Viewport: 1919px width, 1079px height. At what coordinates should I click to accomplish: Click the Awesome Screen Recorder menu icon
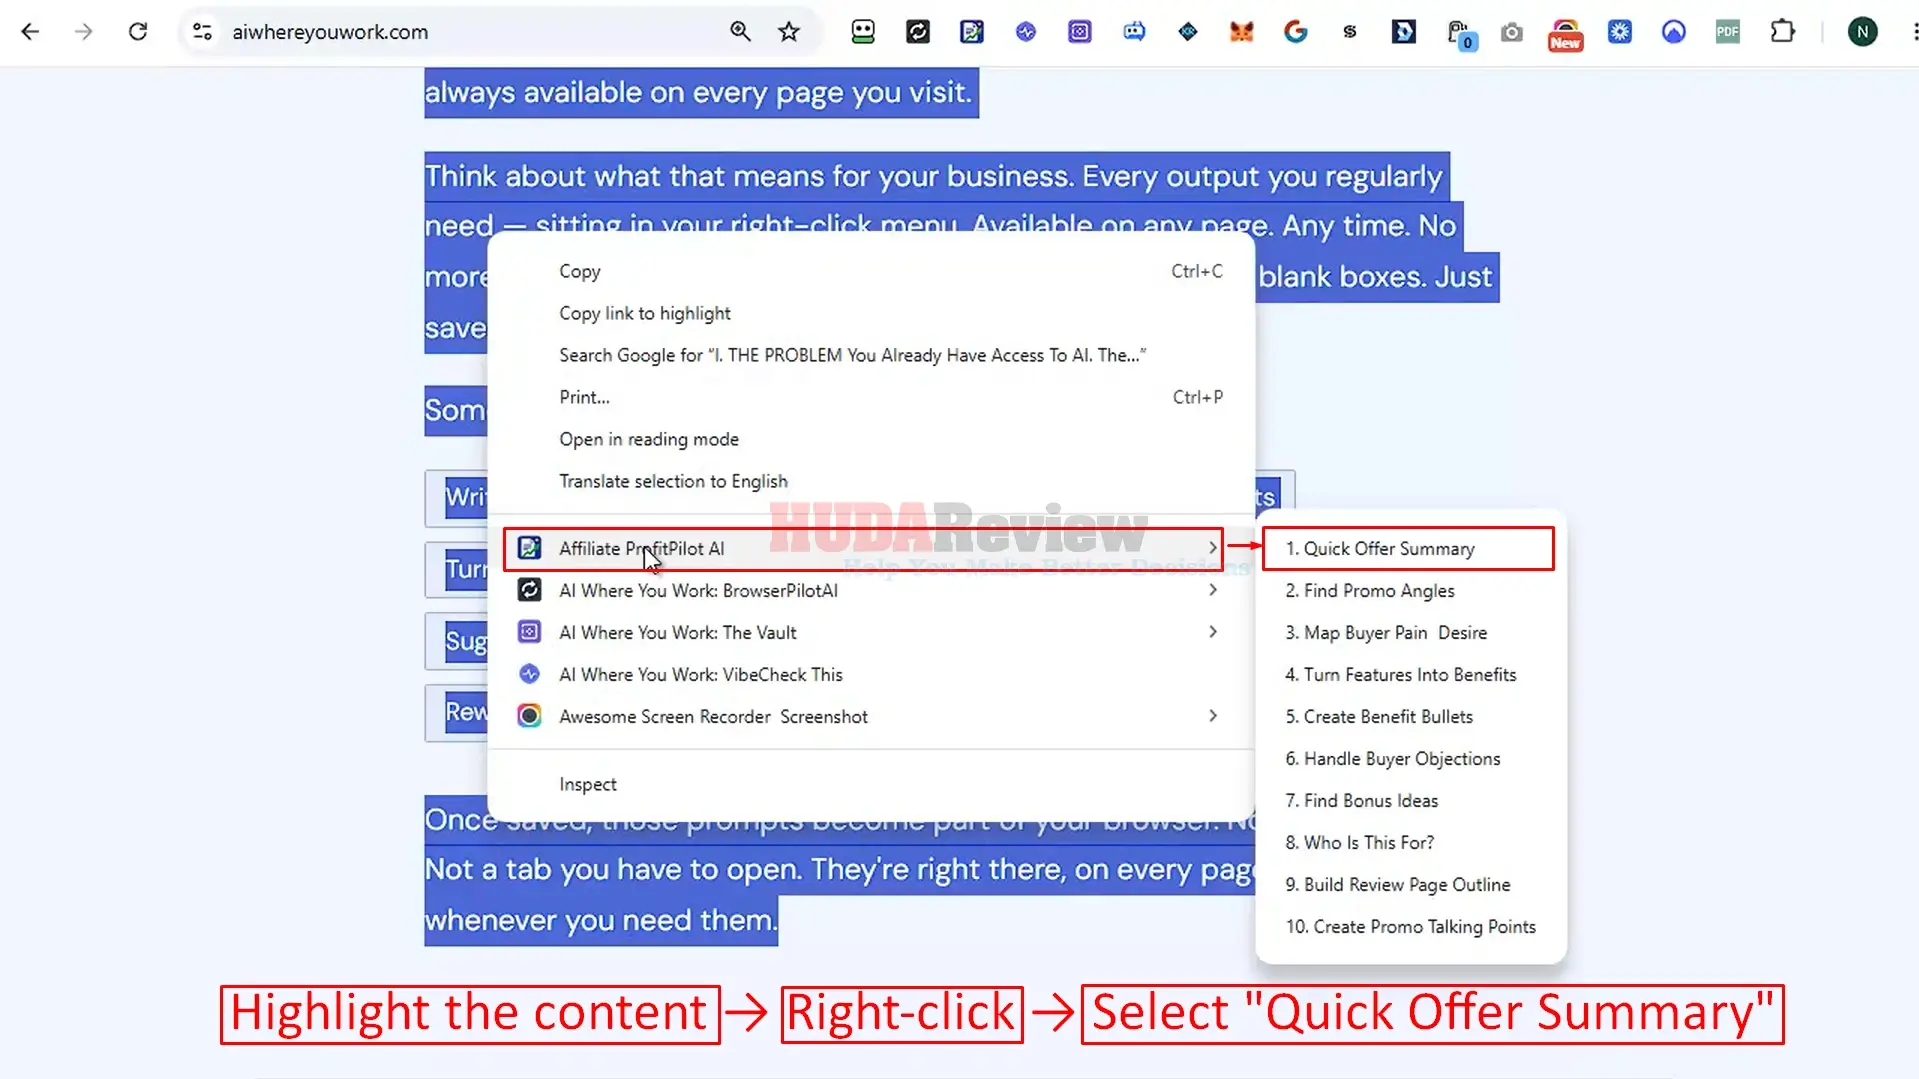point(529,716)
